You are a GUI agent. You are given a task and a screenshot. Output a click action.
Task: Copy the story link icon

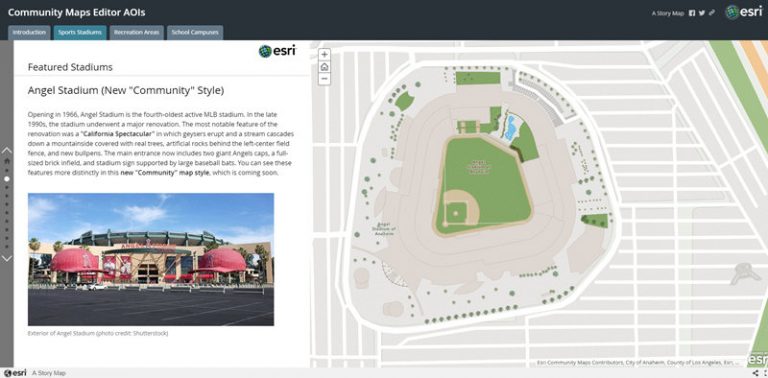pyautogui.click(x=711, y=13)
